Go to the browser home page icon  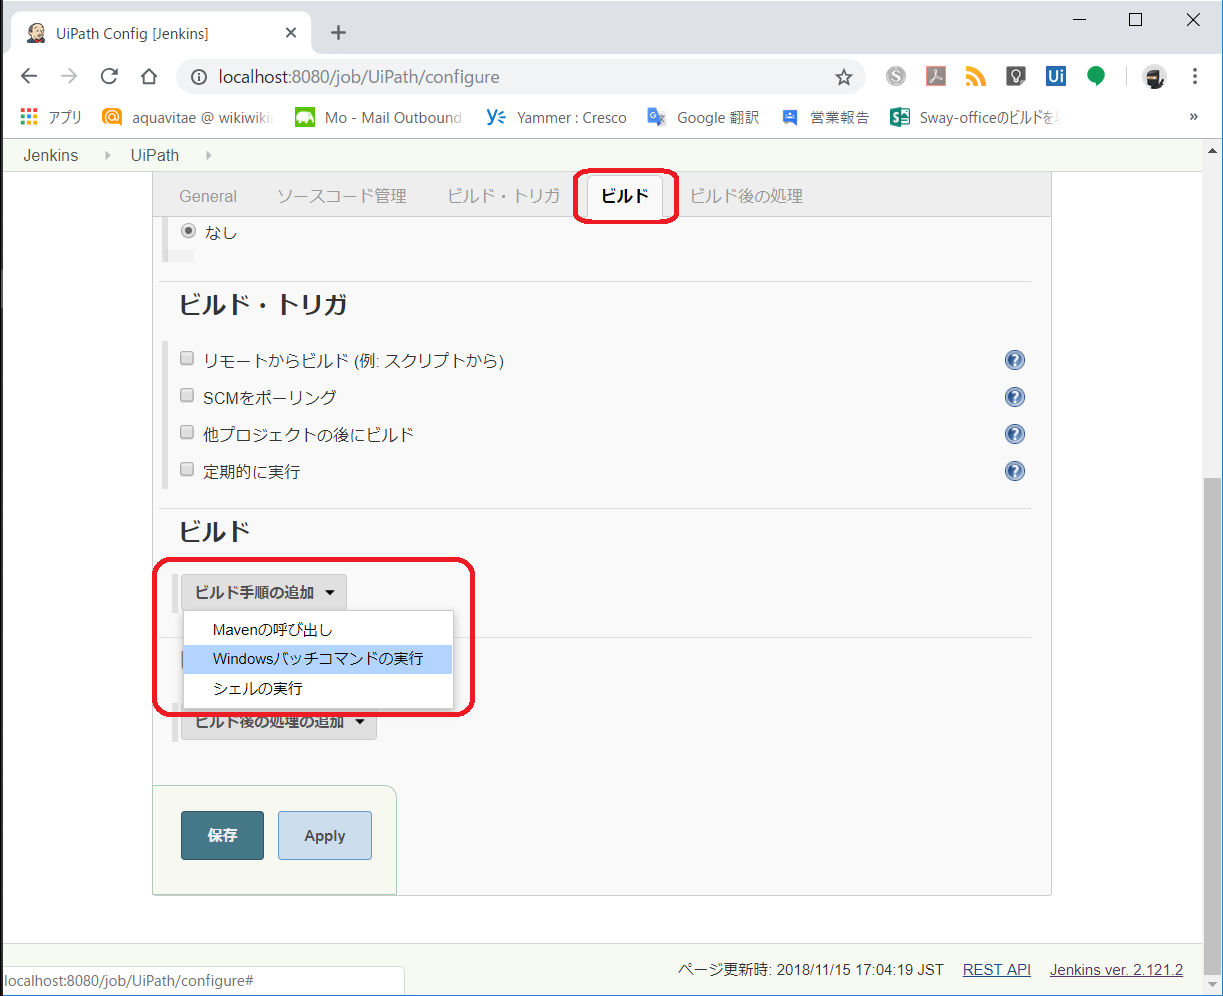(x=149, y=77)
